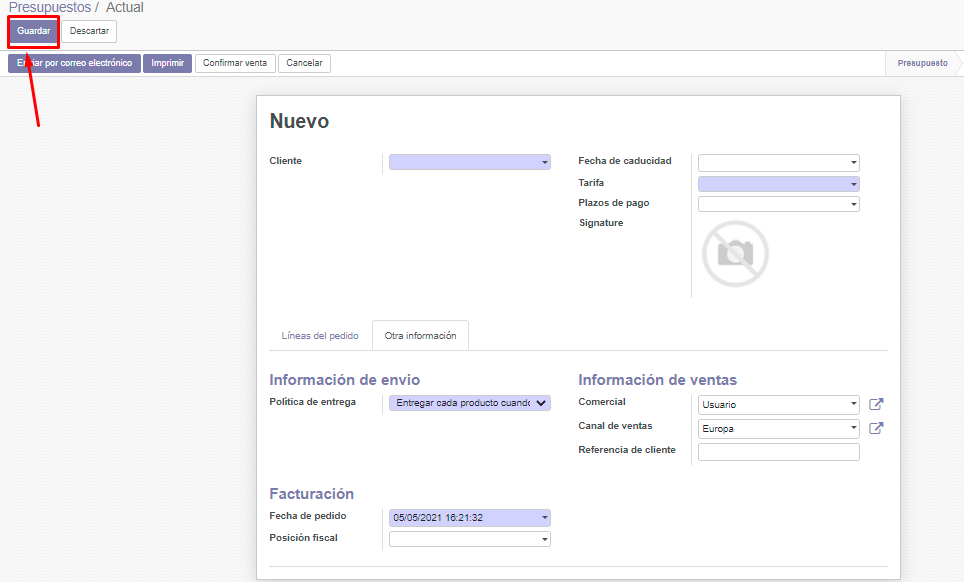Click Confirmar venta button
This screenshot has height=582, width=964.
[x=235, y=63]
